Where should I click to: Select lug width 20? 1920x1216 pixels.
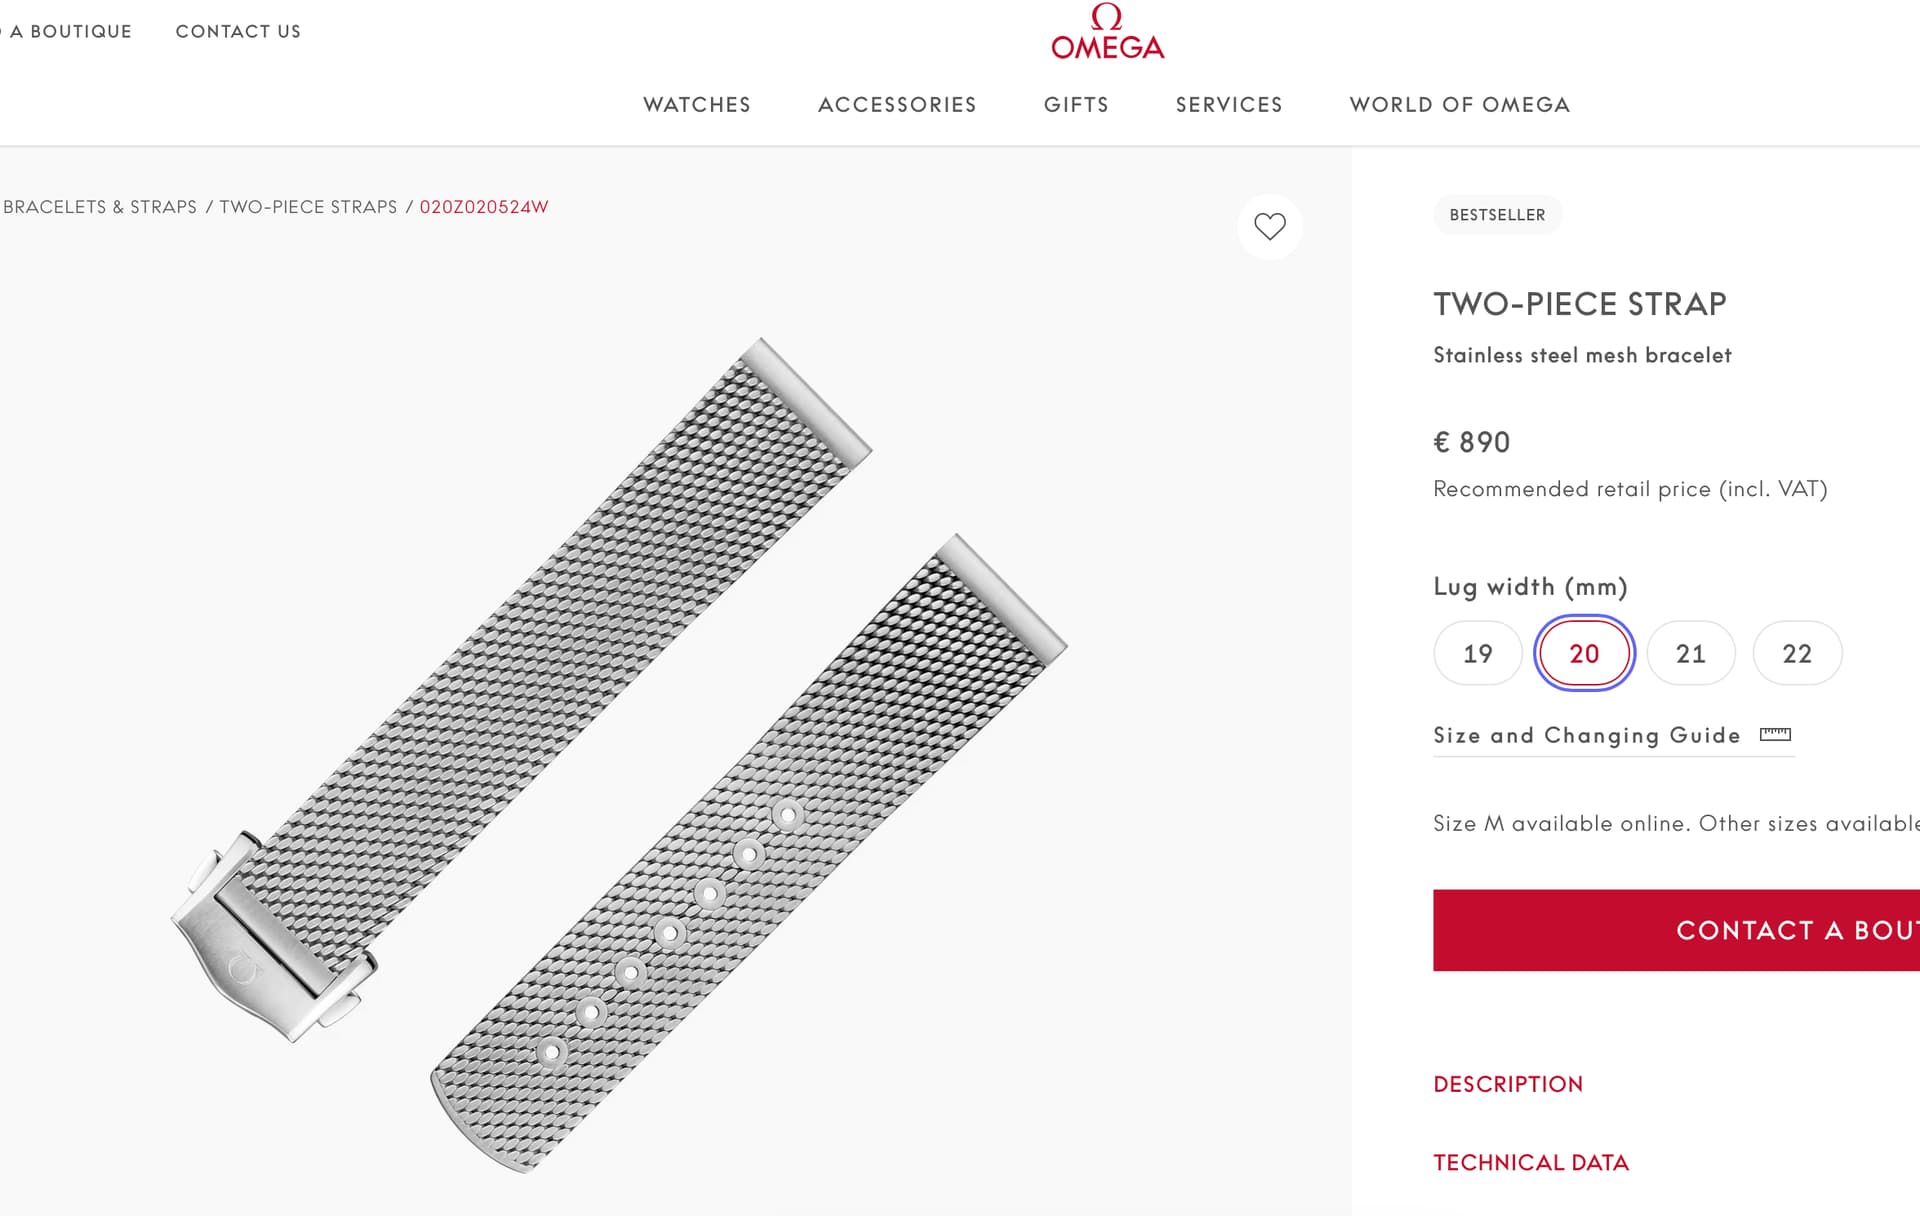[1584, 654]
